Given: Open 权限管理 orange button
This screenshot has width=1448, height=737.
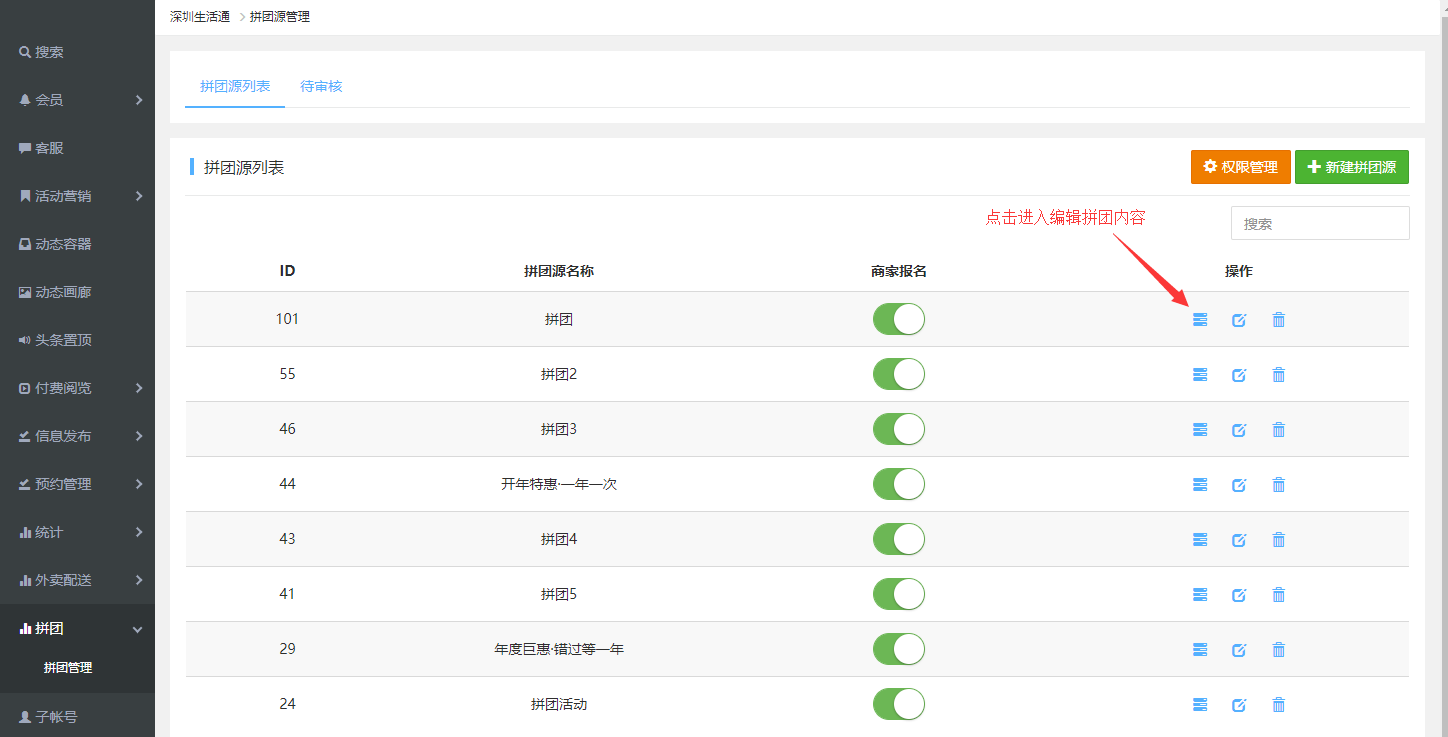Looking at the screenshot, I should click(x=1239, y=167).
